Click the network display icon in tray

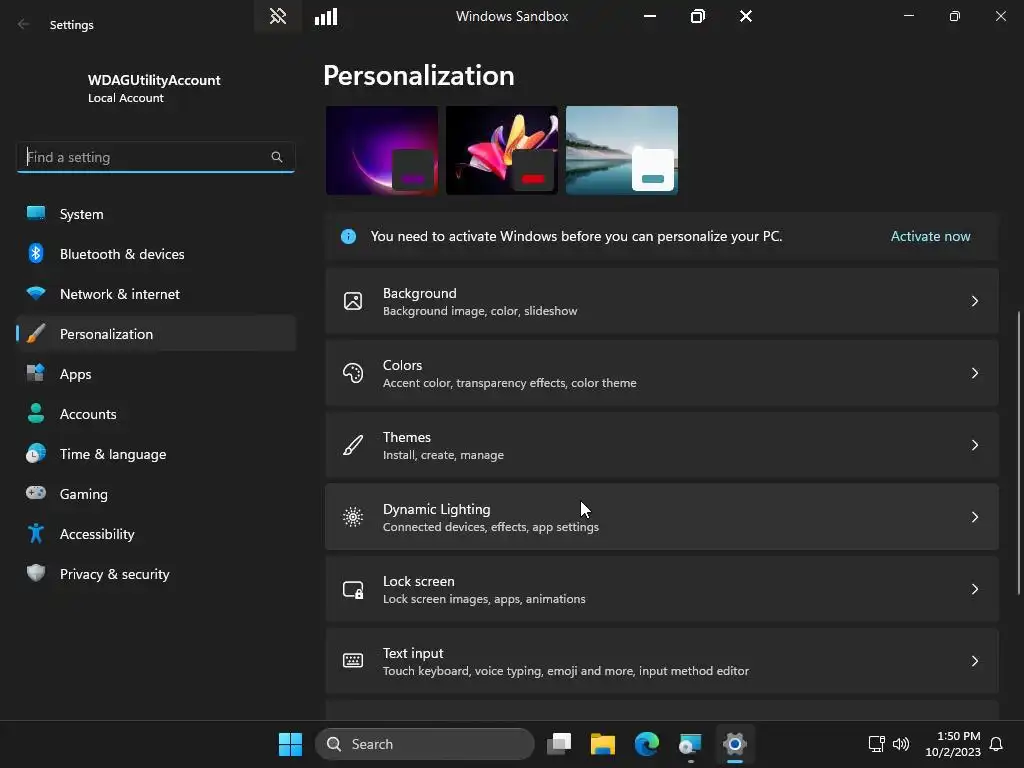coord(876,744)
